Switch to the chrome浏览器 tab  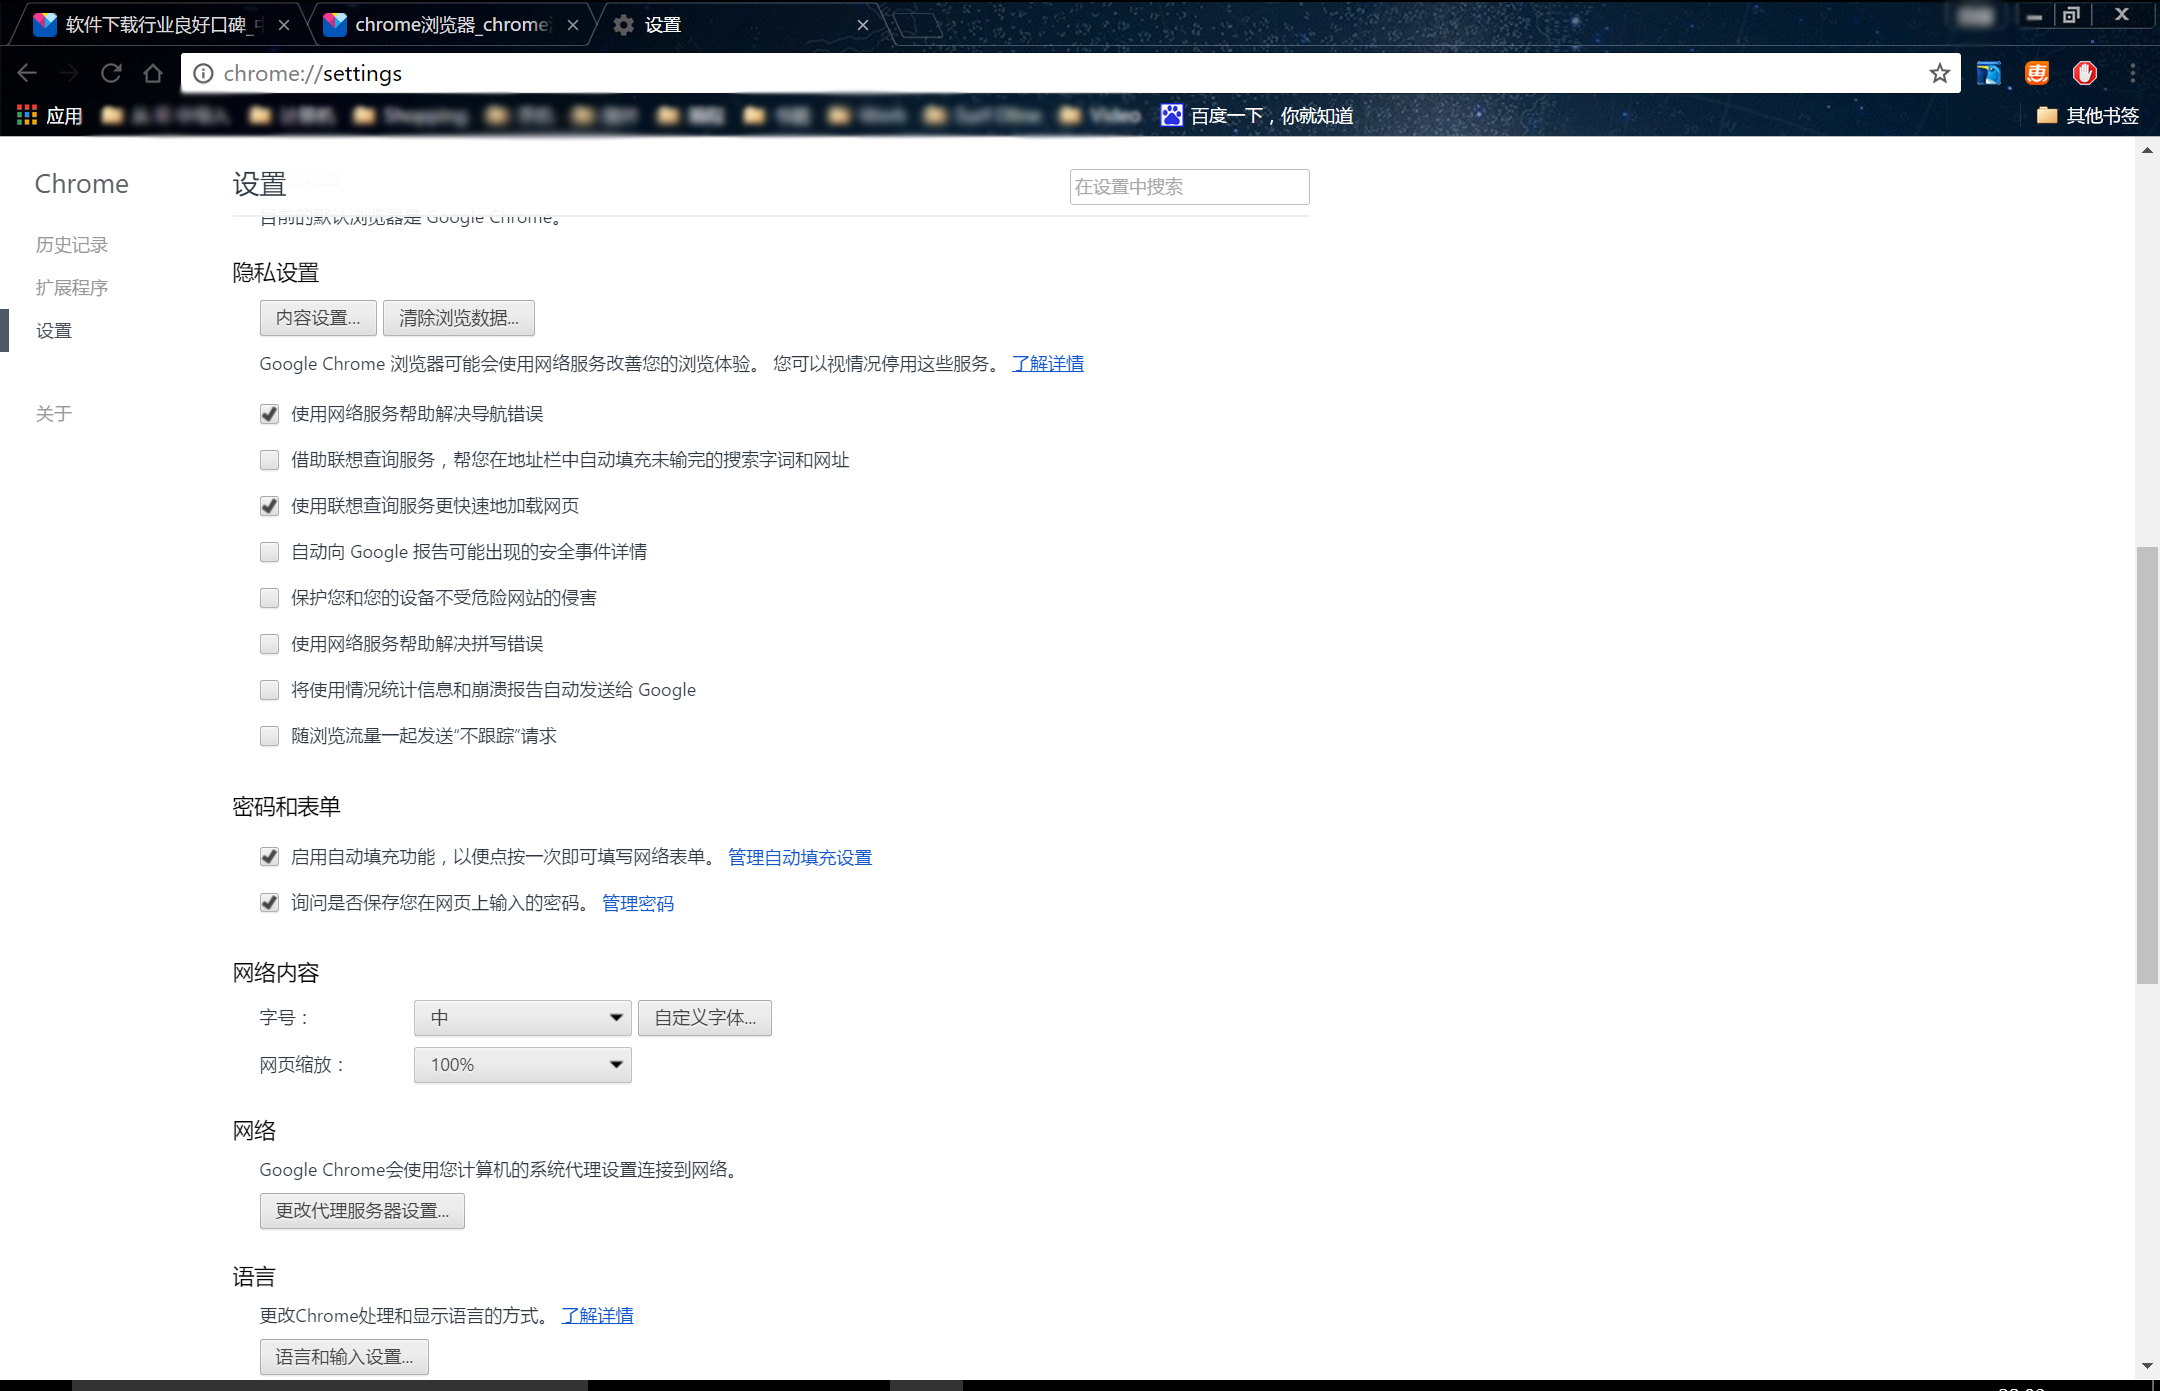(450, 24)
